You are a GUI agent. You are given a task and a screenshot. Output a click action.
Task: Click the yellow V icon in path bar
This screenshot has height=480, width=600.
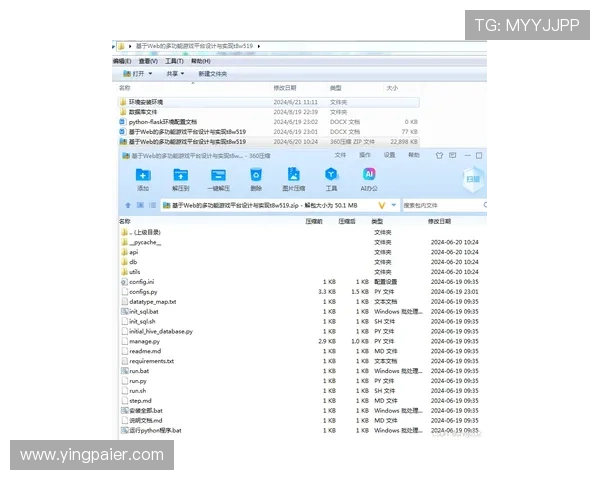[x=382, y=206]
